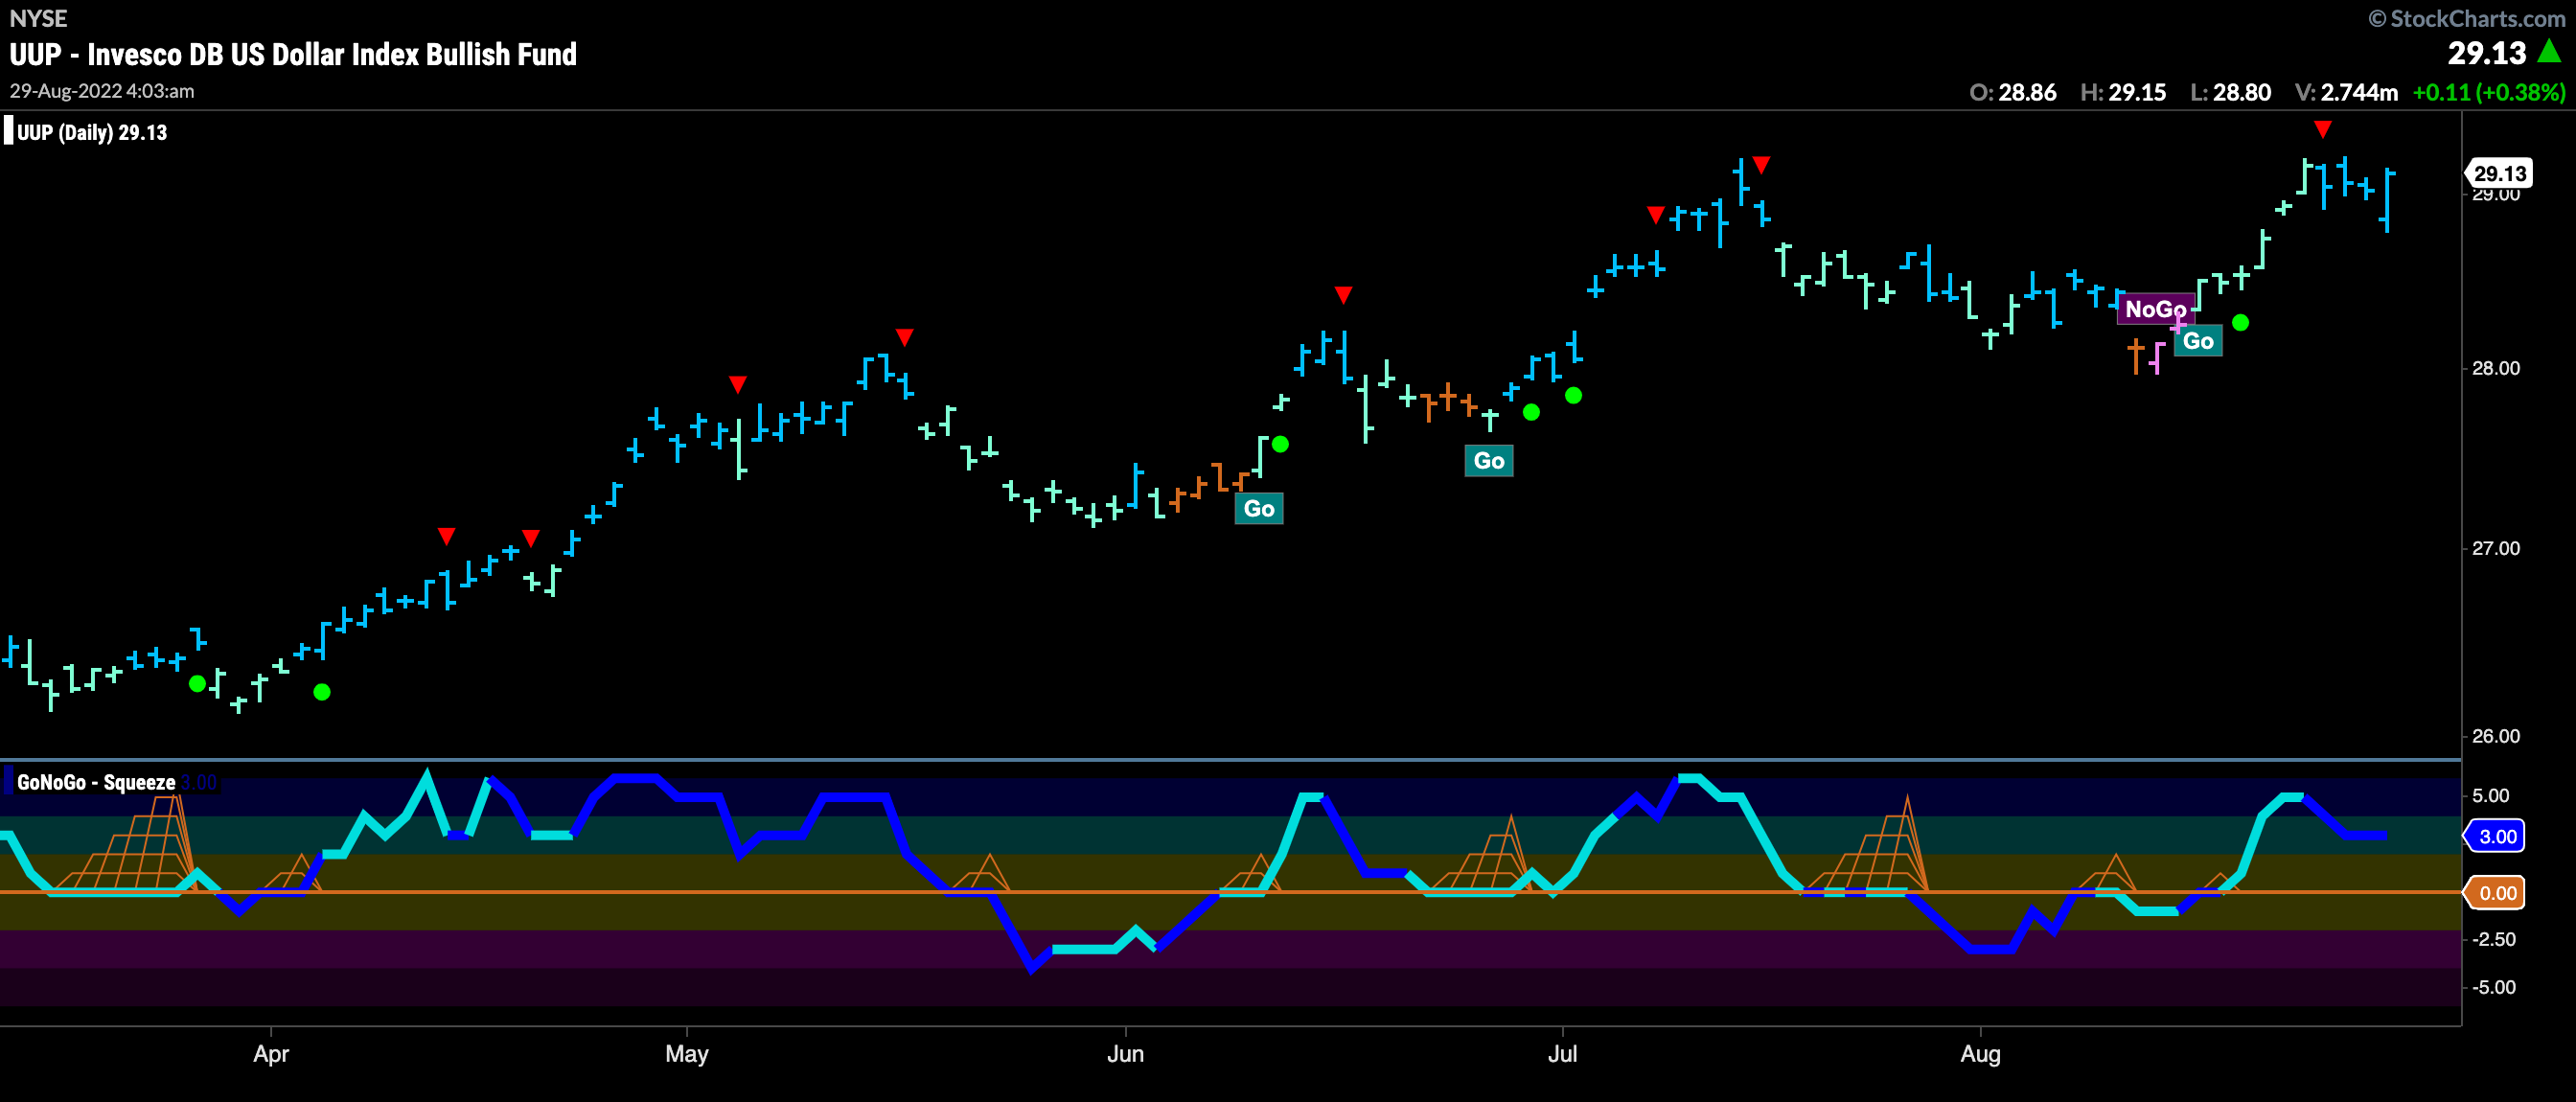The width and height of the screenshot is (2576, 1102).
Task: Click the green dot in mid August
Action: [x=2240, y=322]
